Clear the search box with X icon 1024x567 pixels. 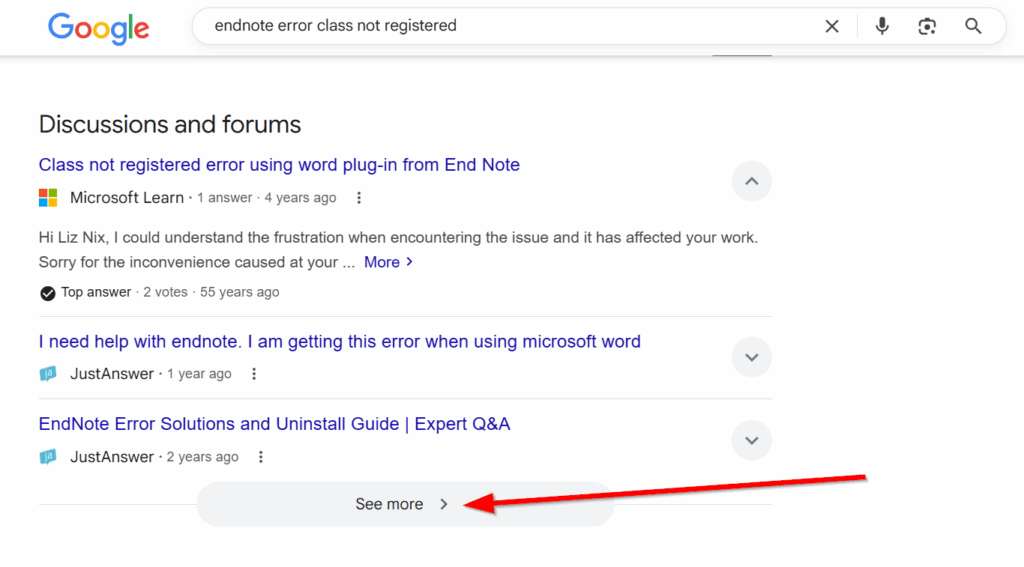(831, 26)
